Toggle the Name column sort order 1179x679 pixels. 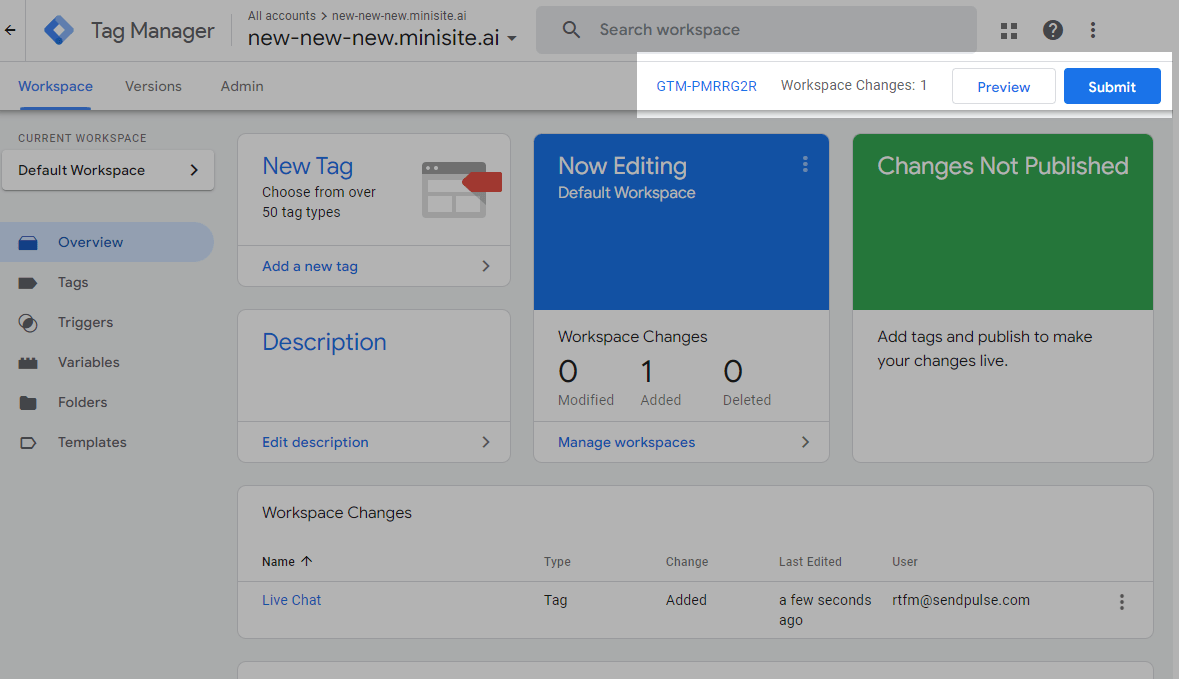[x=286, y=561]
